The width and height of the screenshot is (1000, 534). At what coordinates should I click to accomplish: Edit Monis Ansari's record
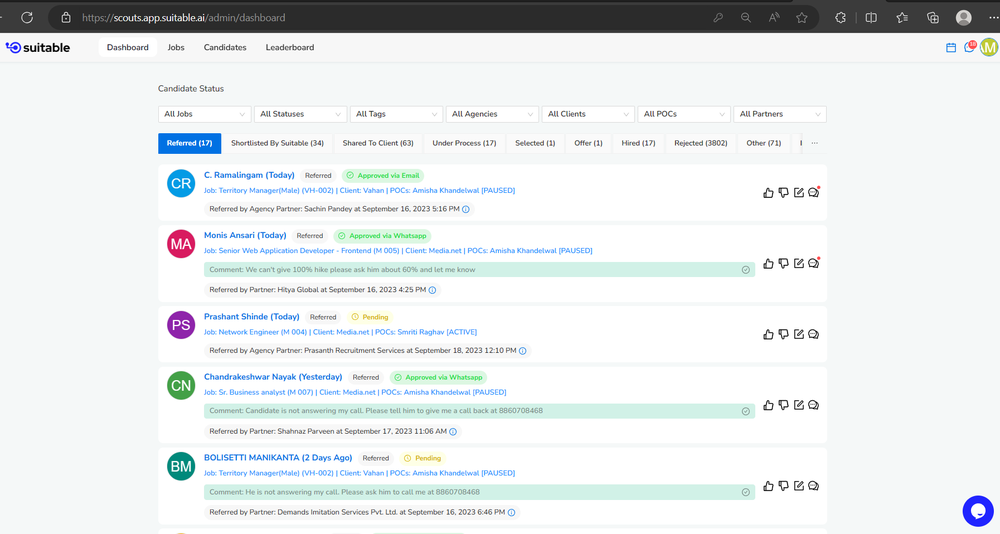[x=798, y=263]
